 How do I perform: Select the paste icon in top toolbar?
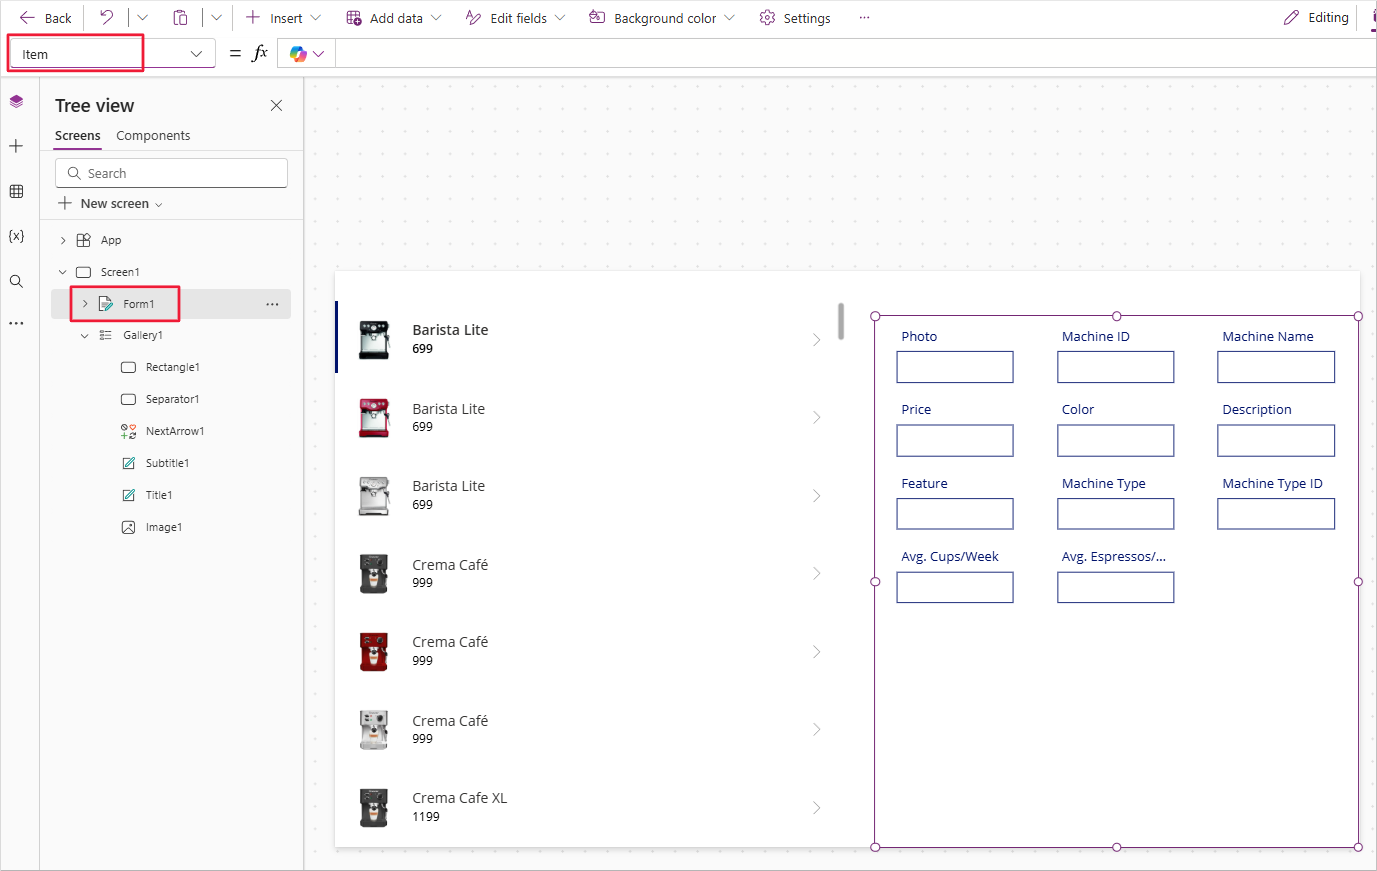coord(180,17)
